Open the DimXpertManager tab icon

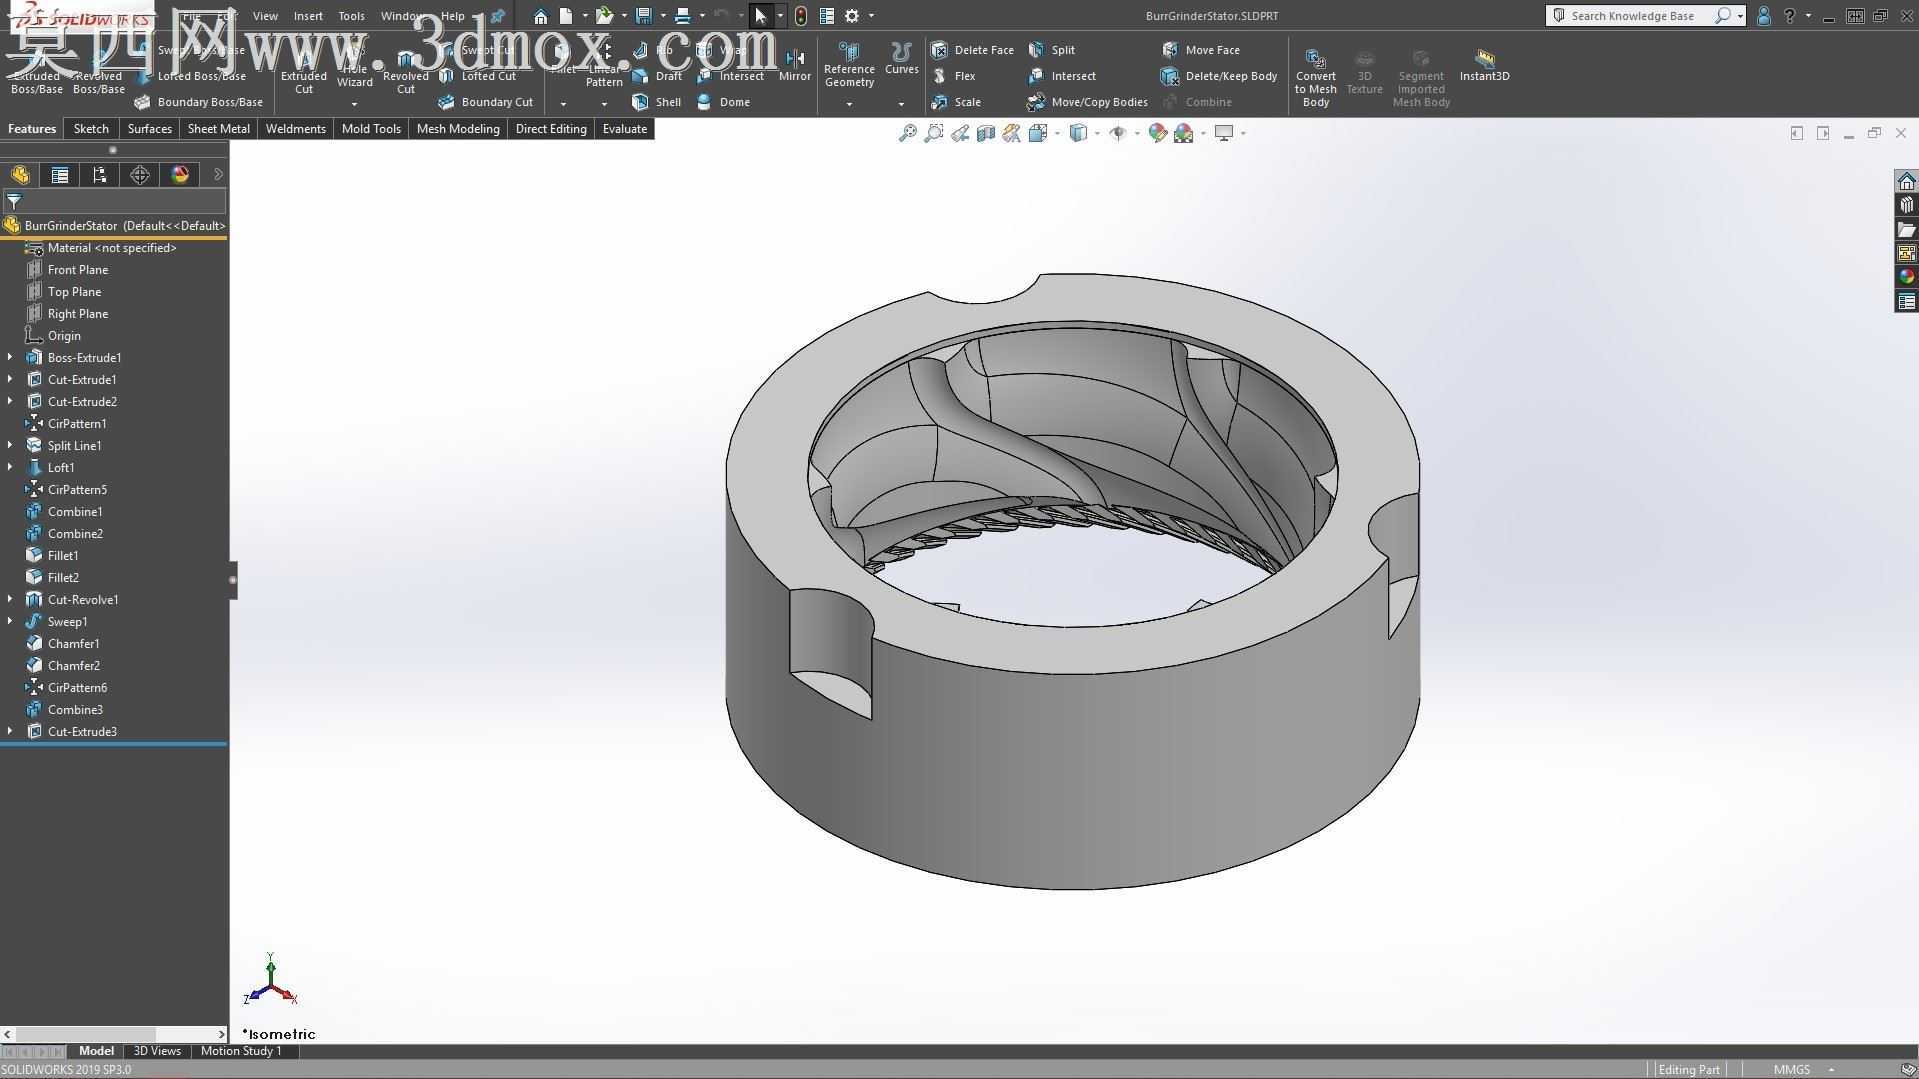coord(140,175)
